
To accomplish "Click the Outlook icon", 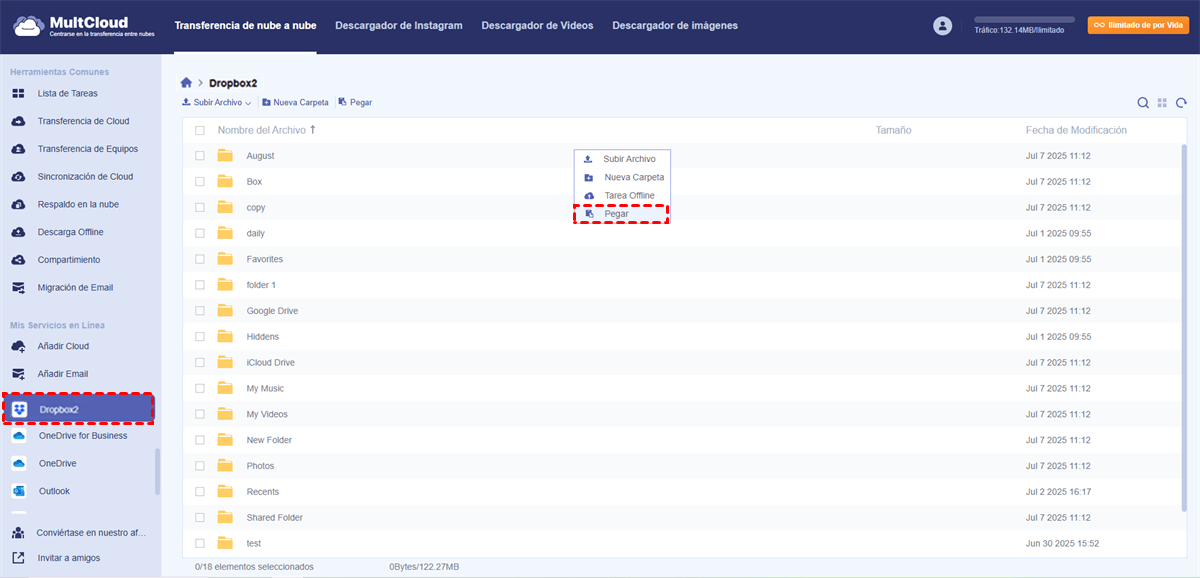I will (18, 491).
